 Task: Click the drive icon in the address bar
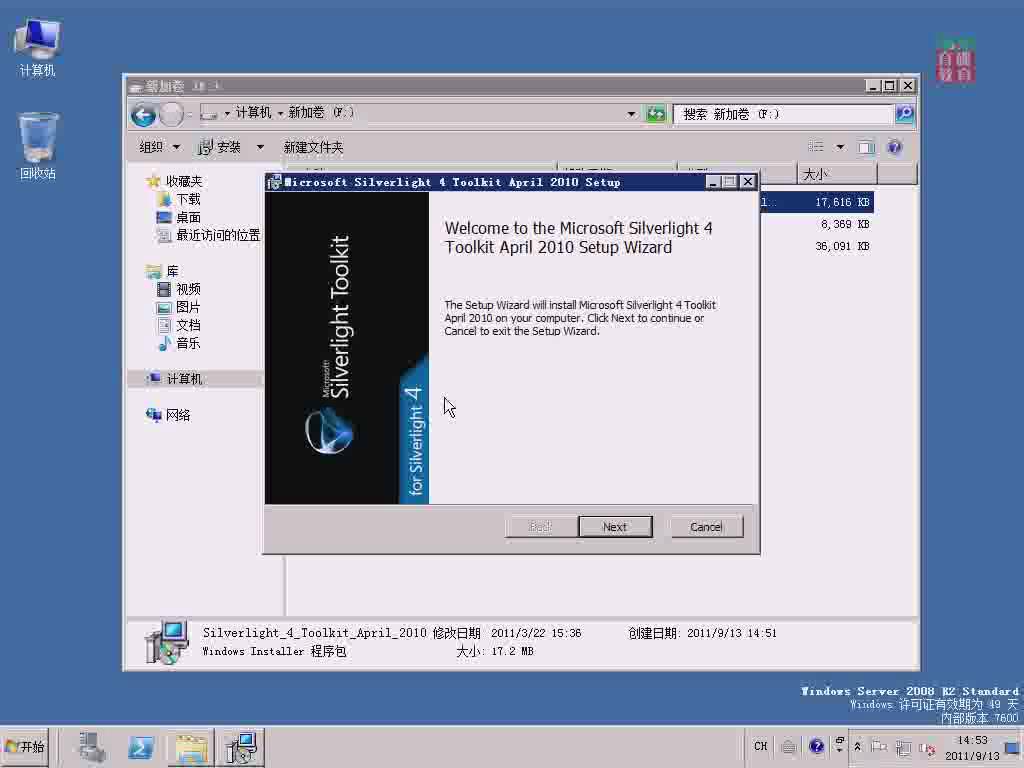209,114
